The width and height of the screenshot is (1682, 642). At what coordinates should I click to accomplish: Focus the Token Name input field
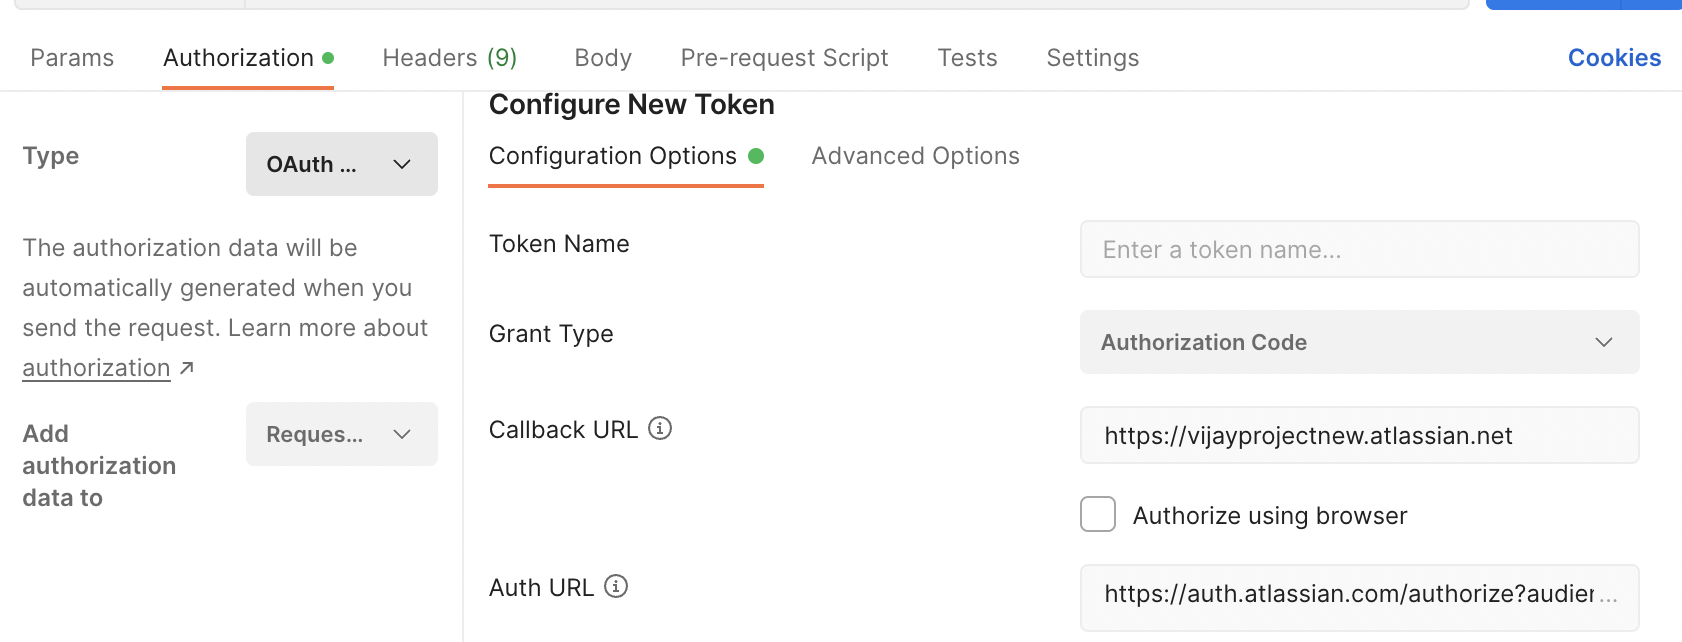pyautogui.click(x=1359, y=249)
